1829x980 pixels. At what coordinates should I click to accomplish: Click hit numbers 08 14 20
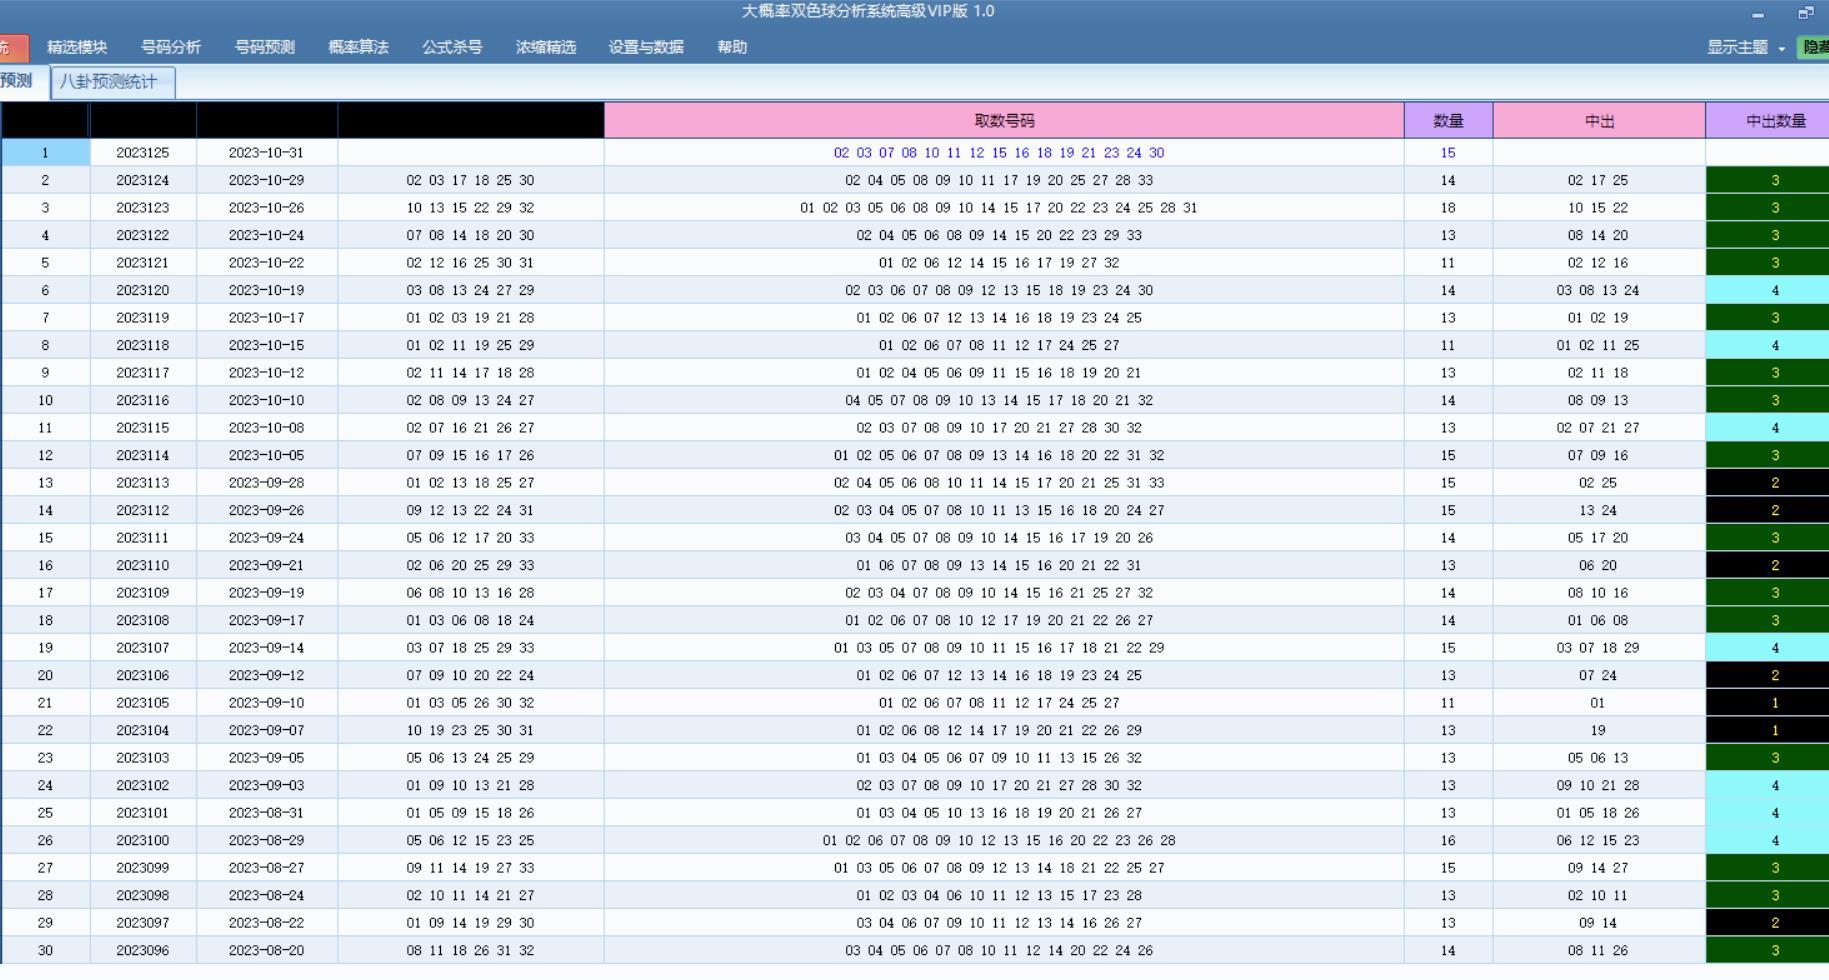coord(1598,235)
